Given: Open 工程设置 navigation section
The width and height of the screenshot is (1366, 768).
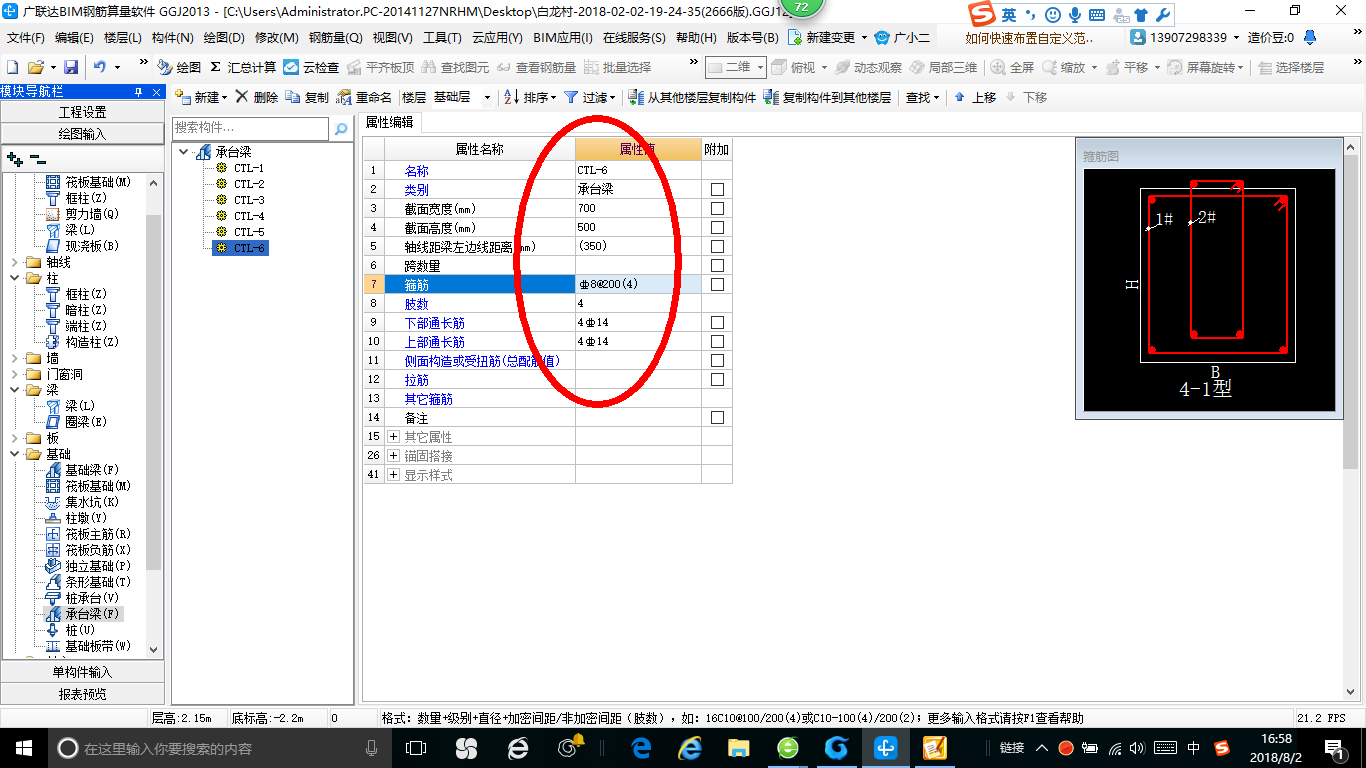Looking at the screenshot, I should click(82, 112).
